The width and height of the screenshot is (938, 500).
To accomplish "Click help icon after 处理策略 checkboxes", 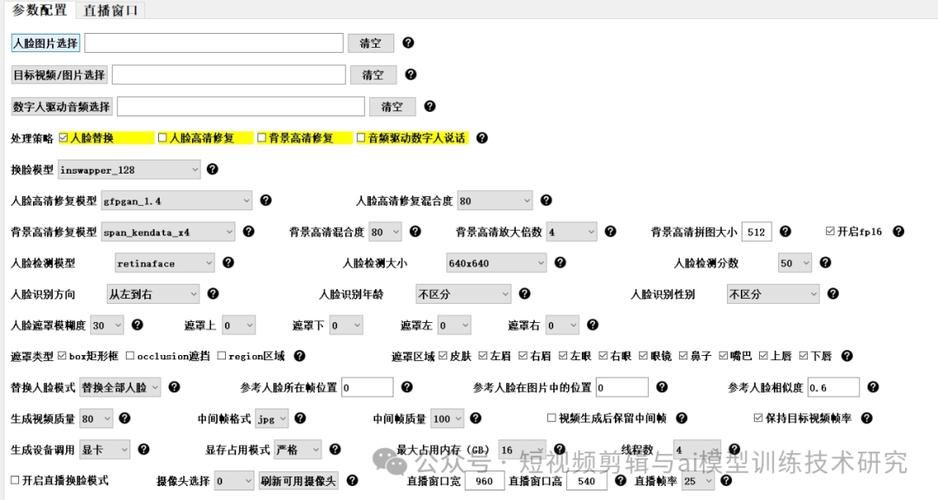I will [481, 138].
